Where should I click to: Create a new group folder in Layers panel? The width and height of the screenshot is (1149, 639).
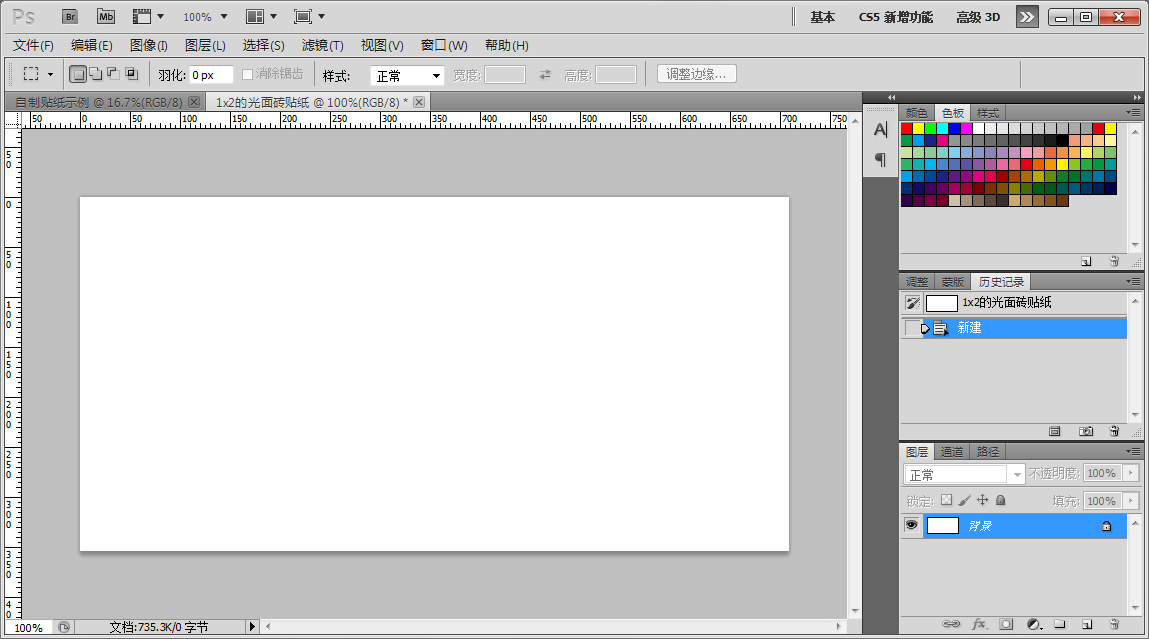pos(1060,624)
